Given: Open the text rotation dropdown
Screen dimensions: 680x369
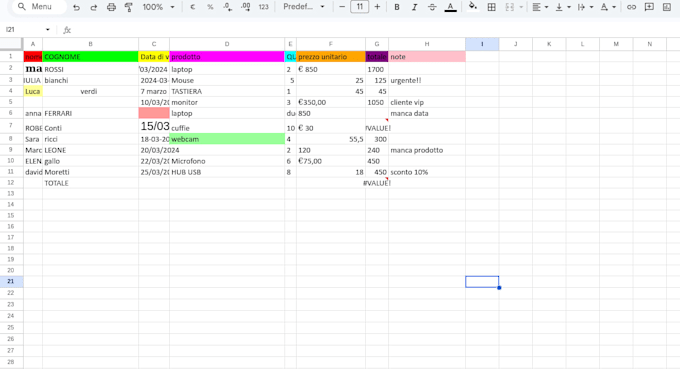Looking at the screenshot, I should (x=608, y=7).
